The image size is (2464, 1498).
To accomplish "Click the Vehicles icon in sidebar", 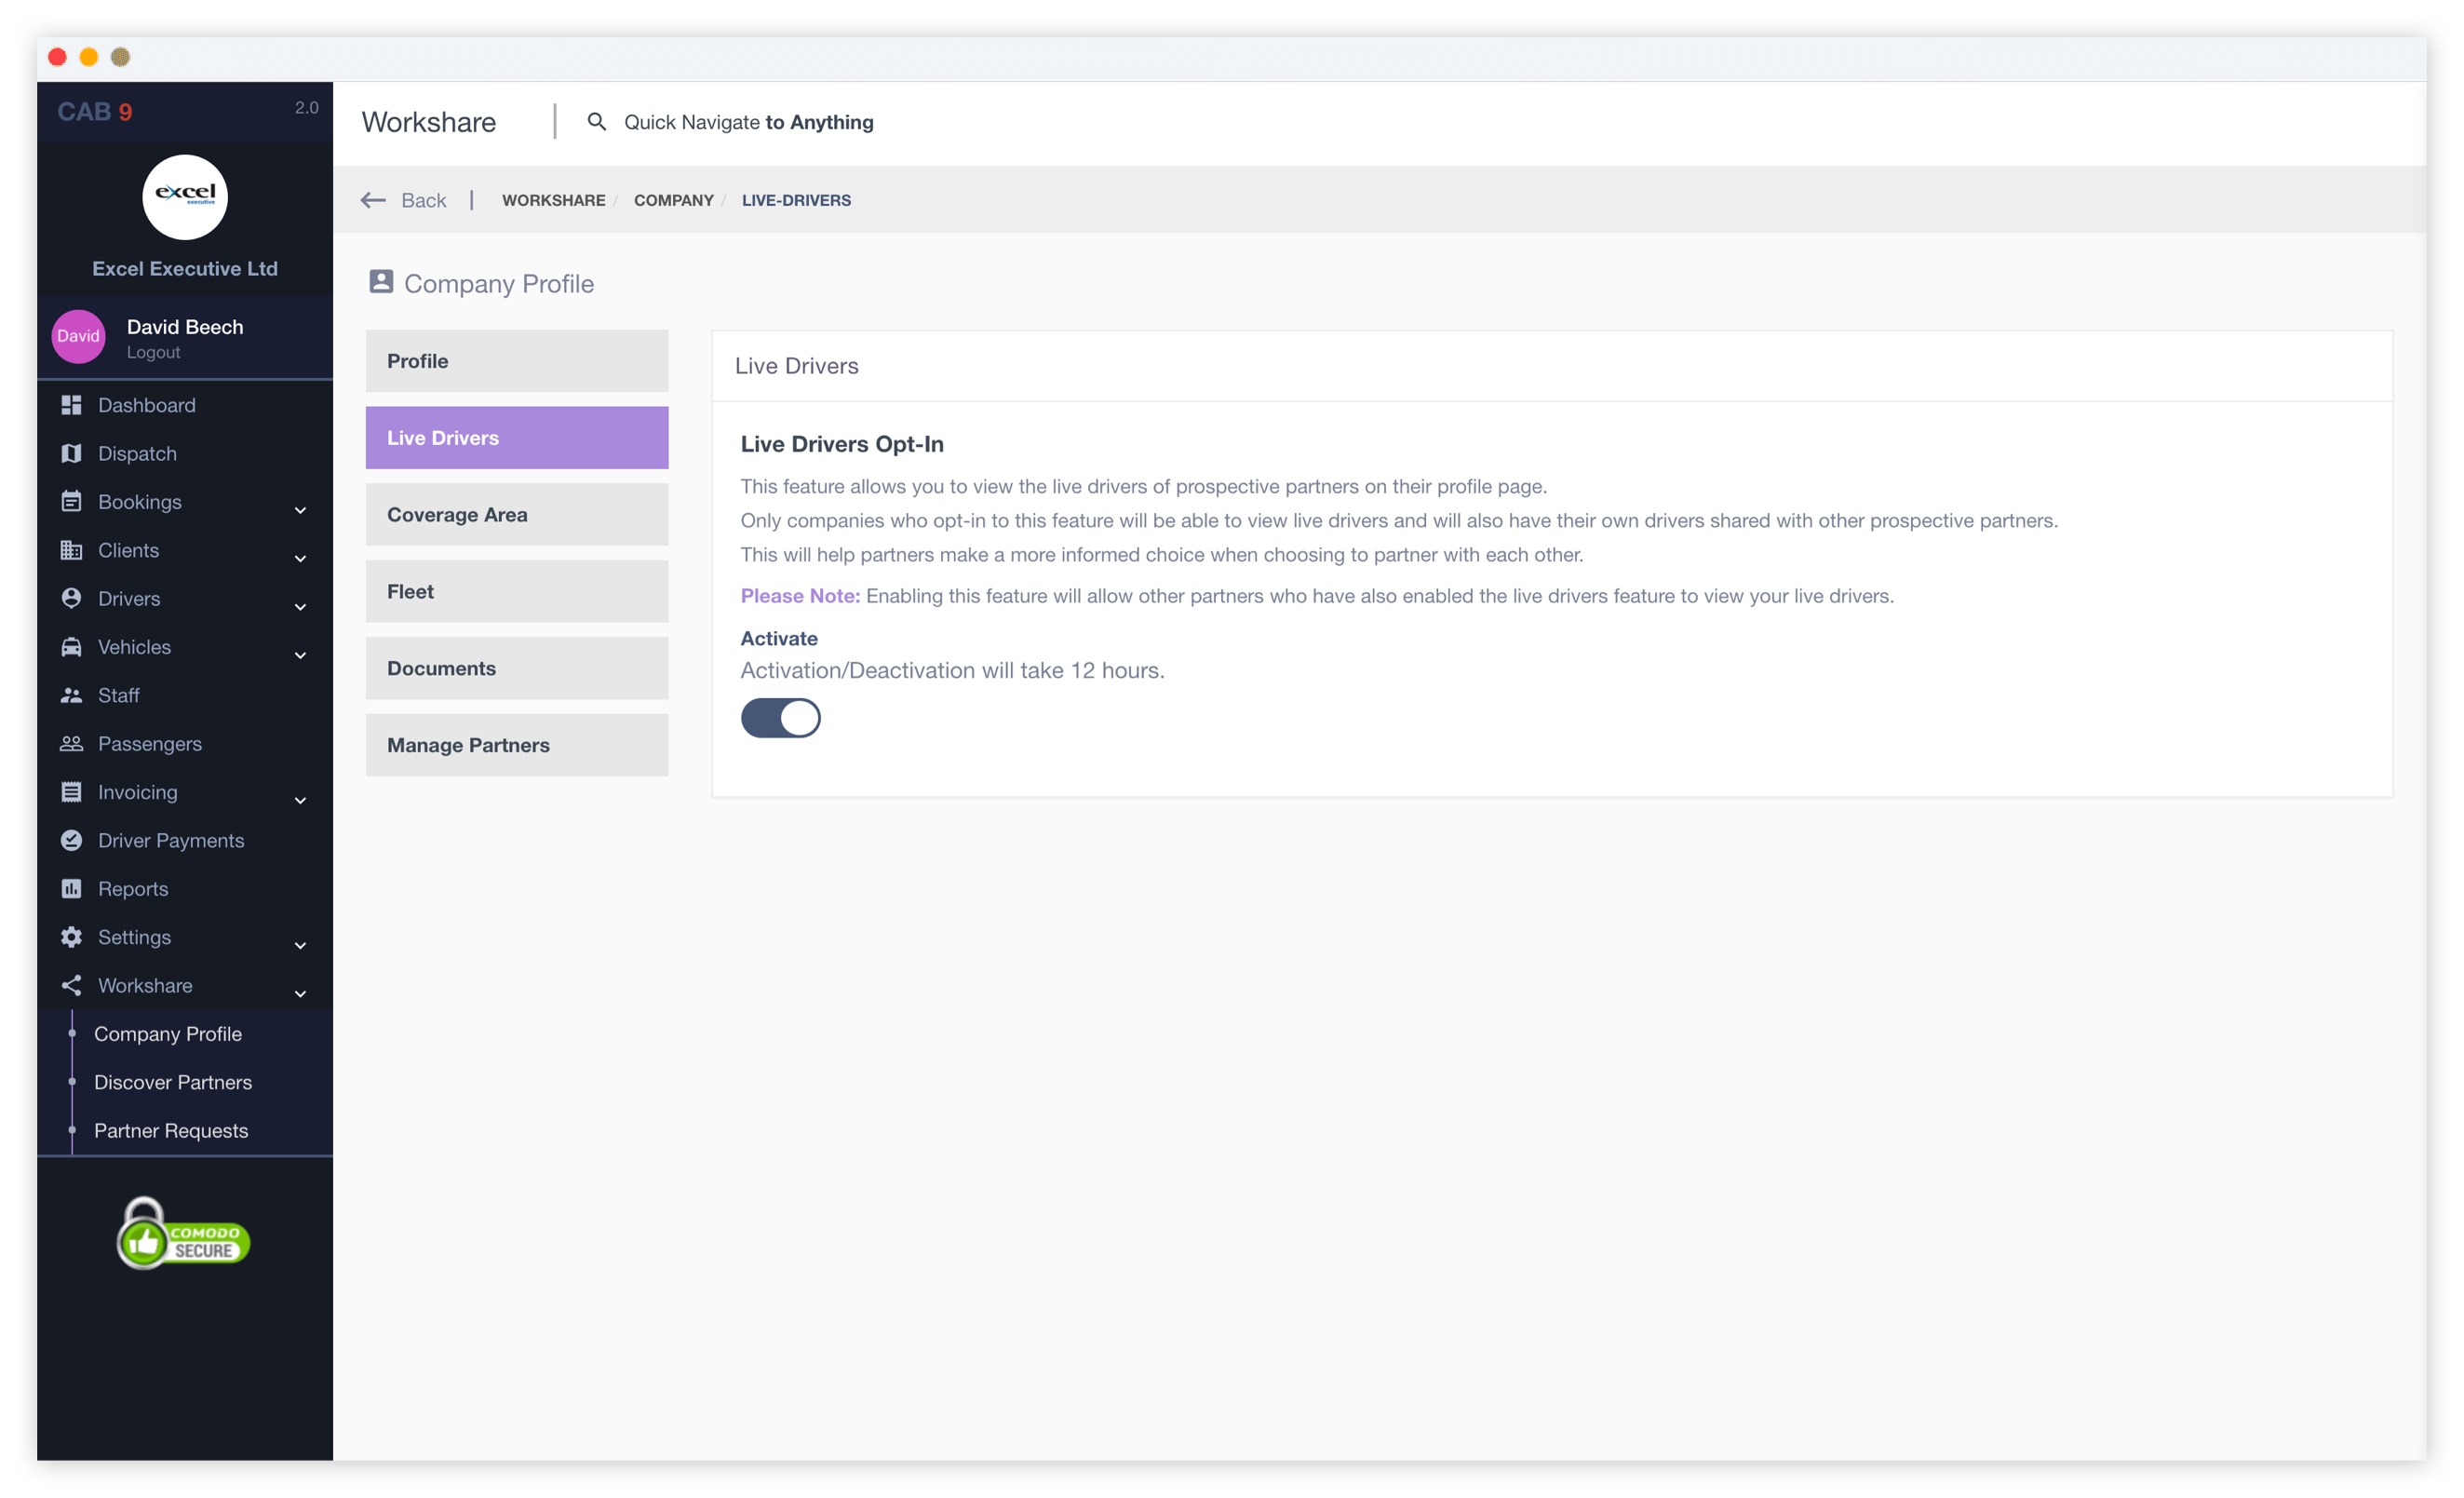I will pos(71,646).
